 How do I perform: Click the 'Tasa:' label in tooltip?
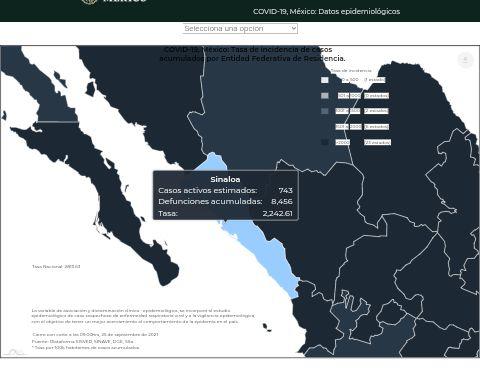coord(168,213)
